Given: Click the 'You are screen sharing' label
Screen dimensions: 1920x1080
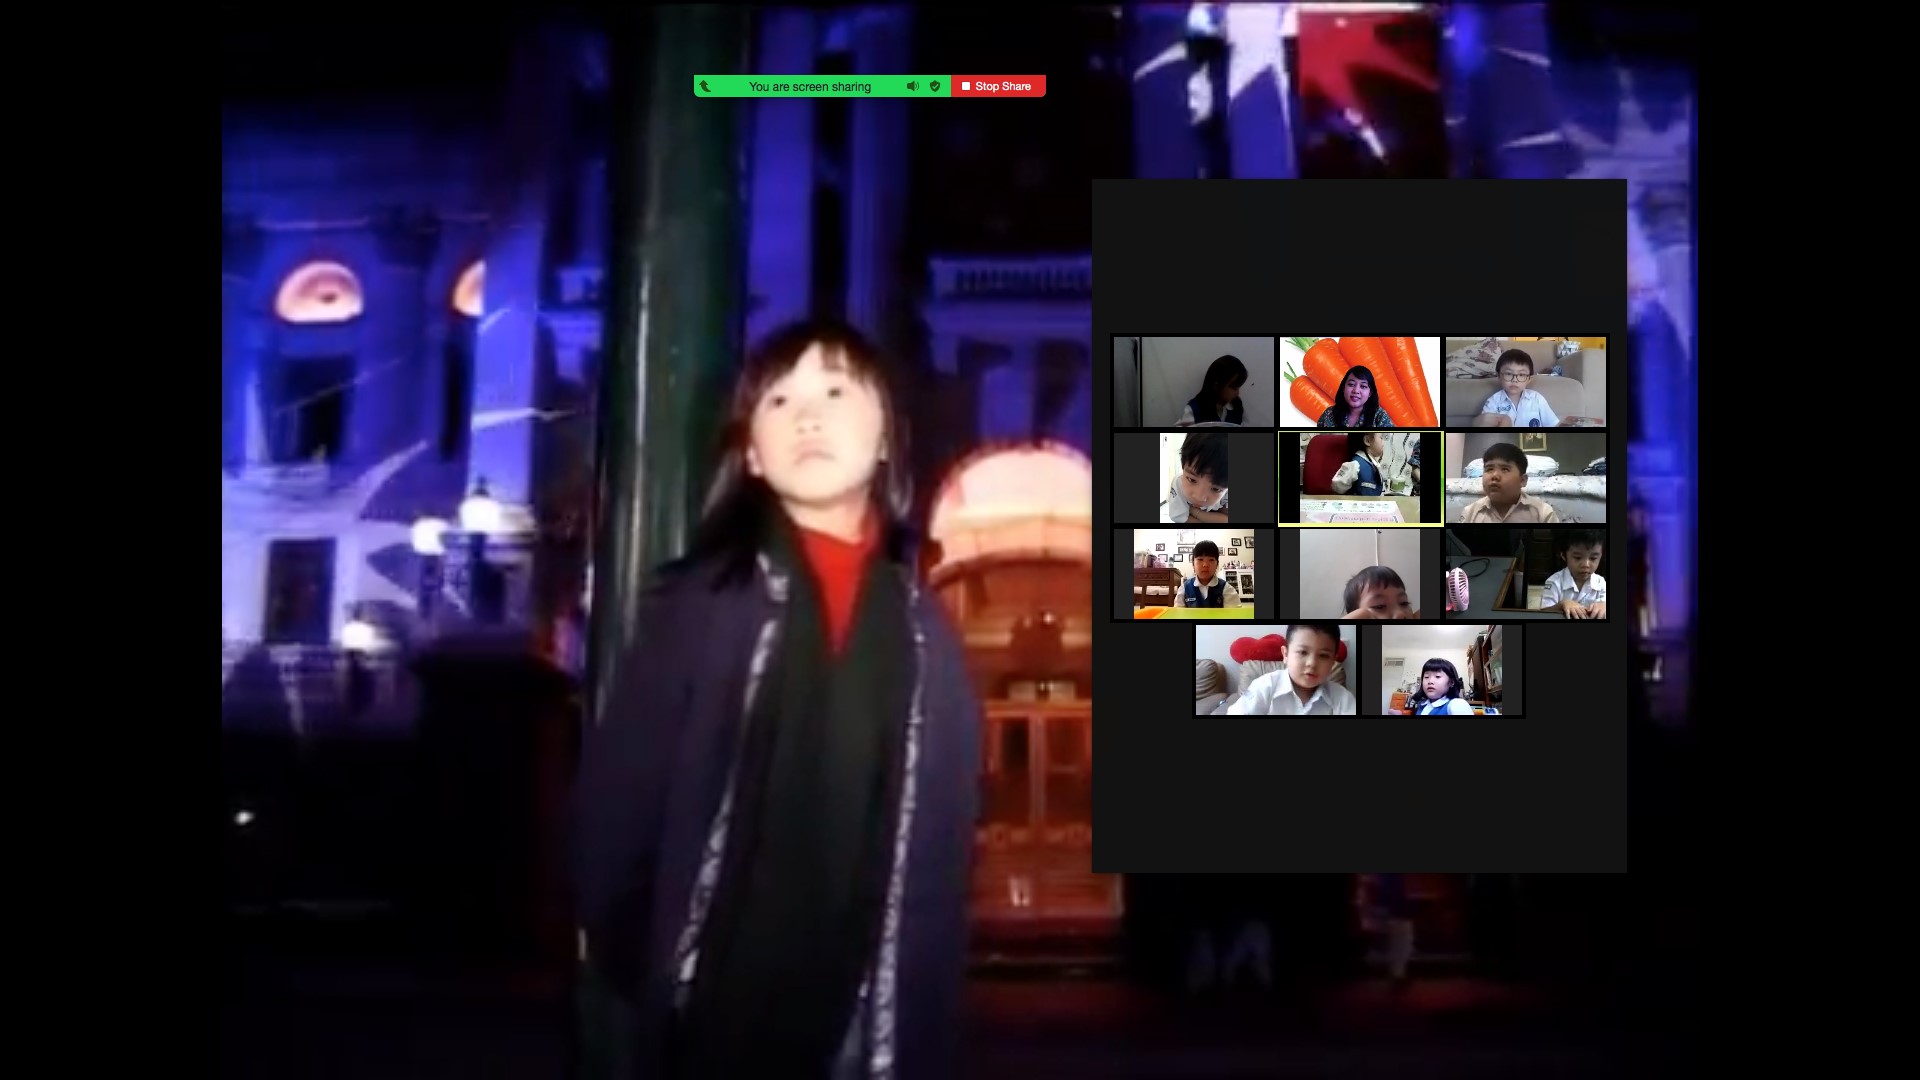Looking at the screenshot, I should [x=810, y=87].
